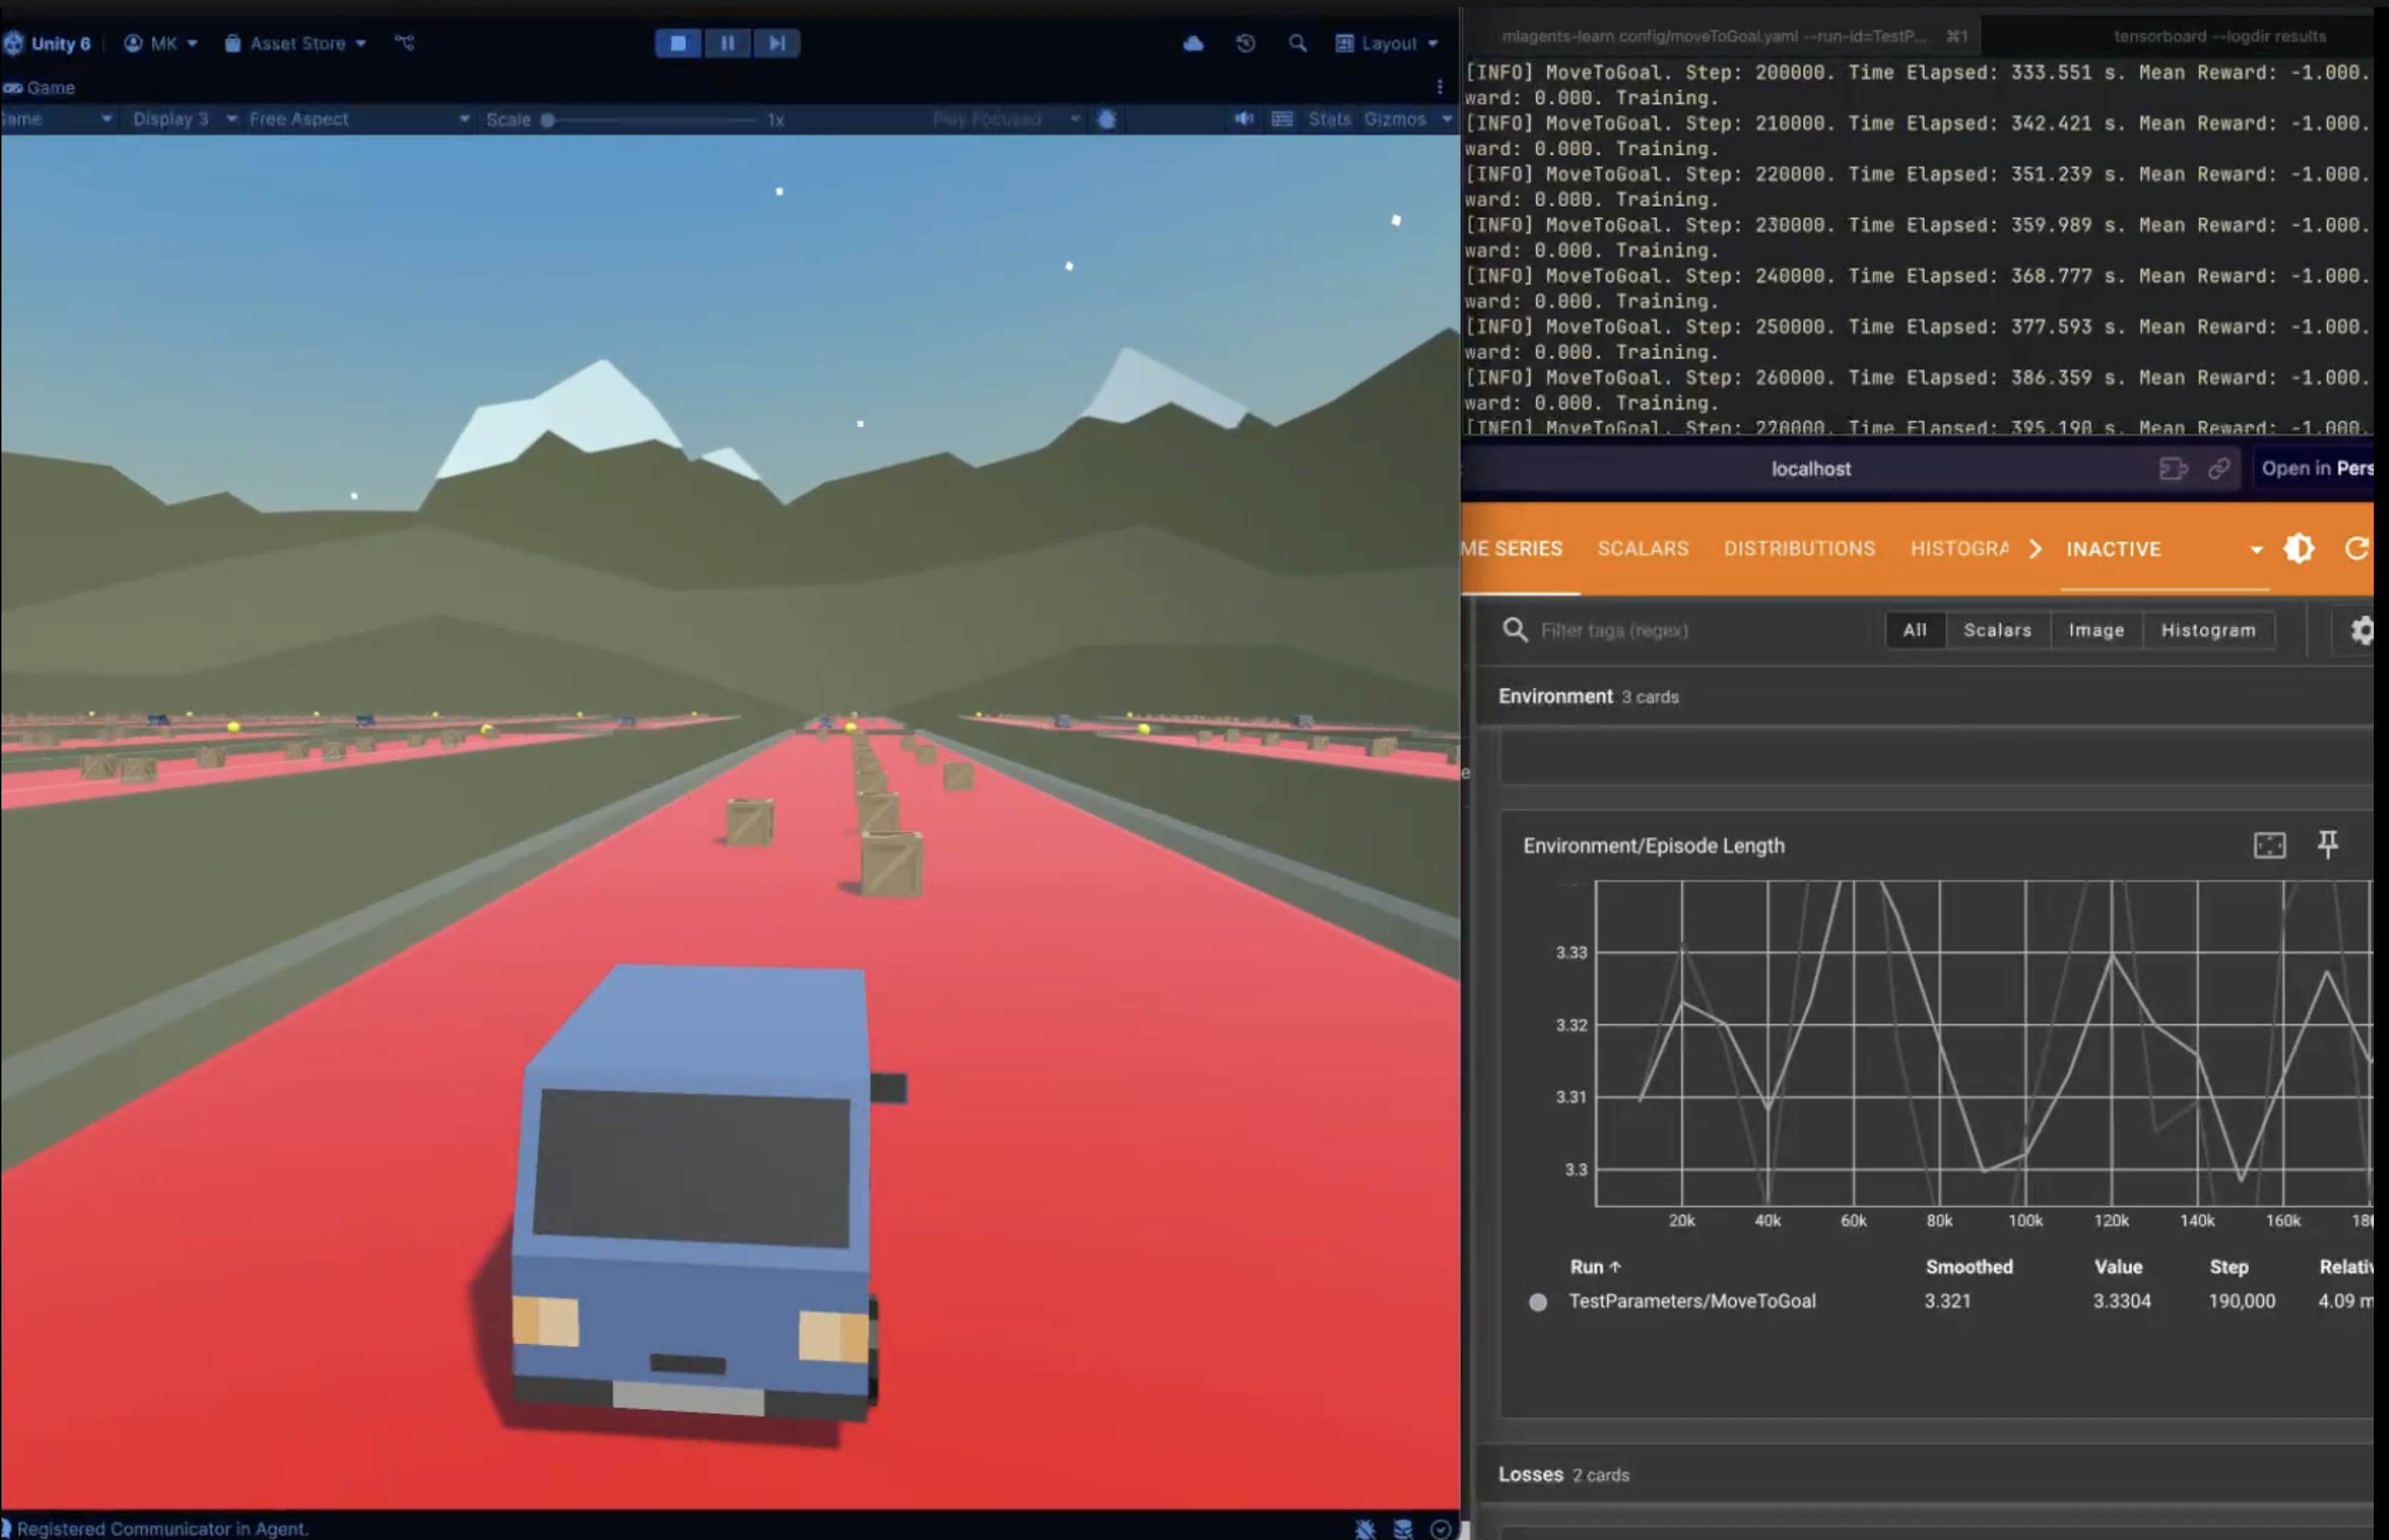This screenshot has height=1540, width=2389.
Task: Open the INACTIVE plugins dropdown
Action: tap(2164, 549)
